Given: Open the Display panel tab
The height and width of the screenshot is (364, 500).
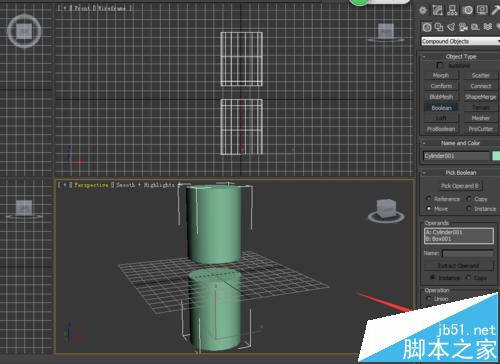Looking at the screenshot, I should [x=482, y=10].
